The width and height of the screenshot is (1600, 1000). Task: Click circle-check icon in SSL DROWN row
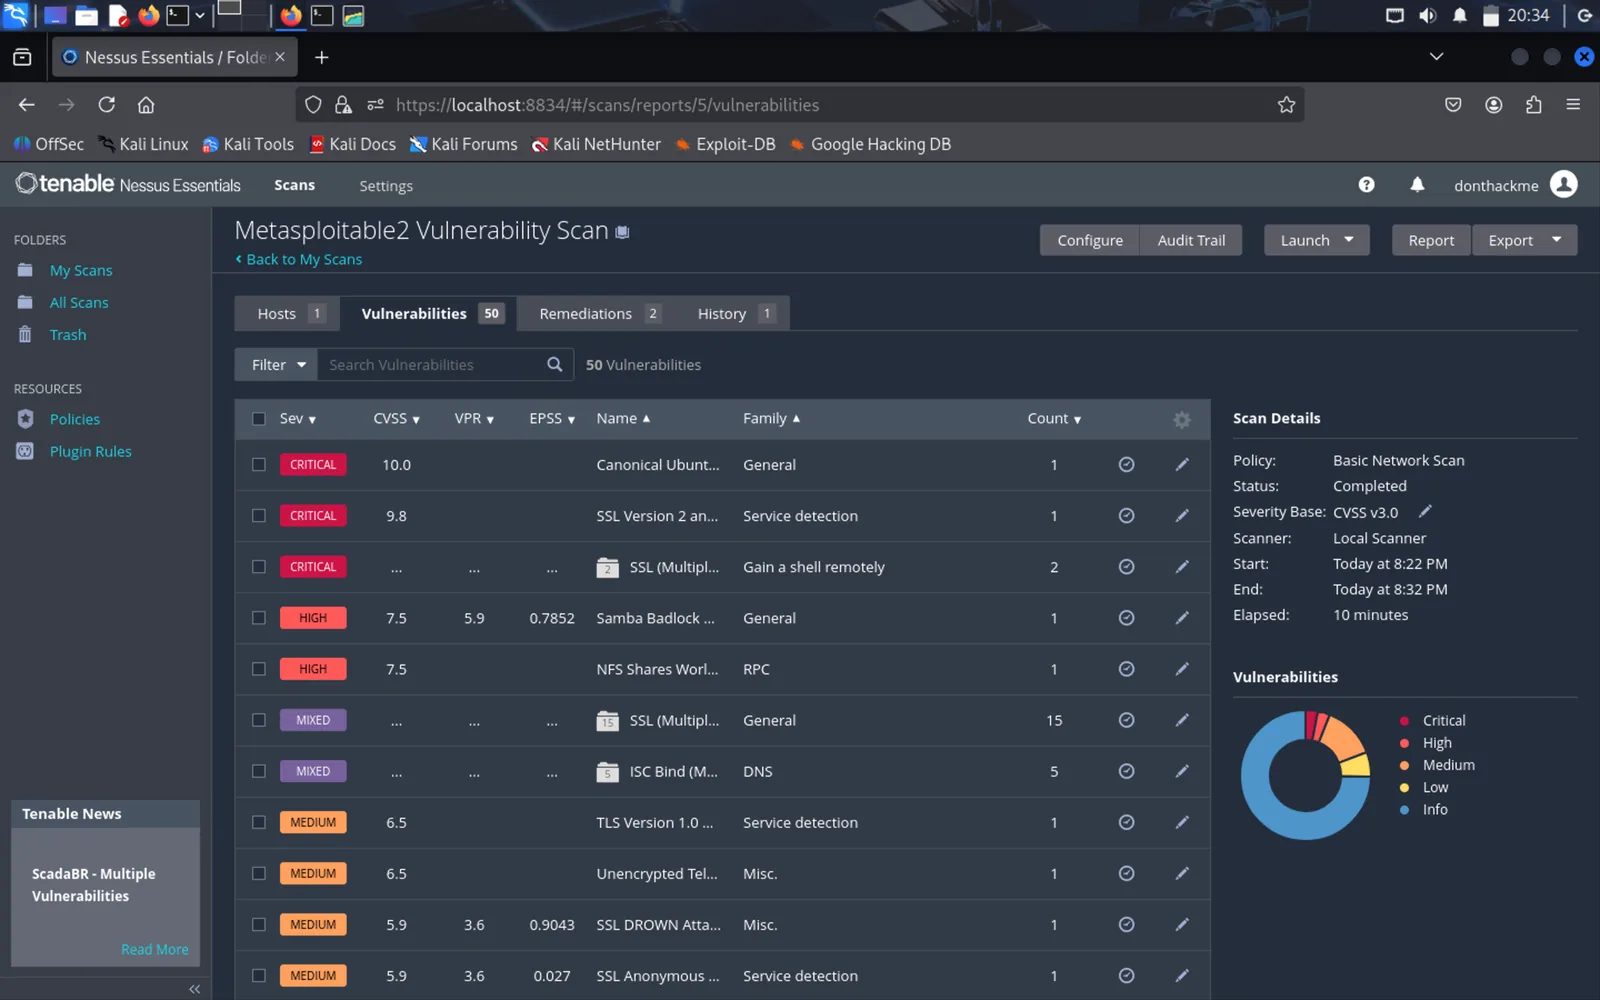[1126, 924]
